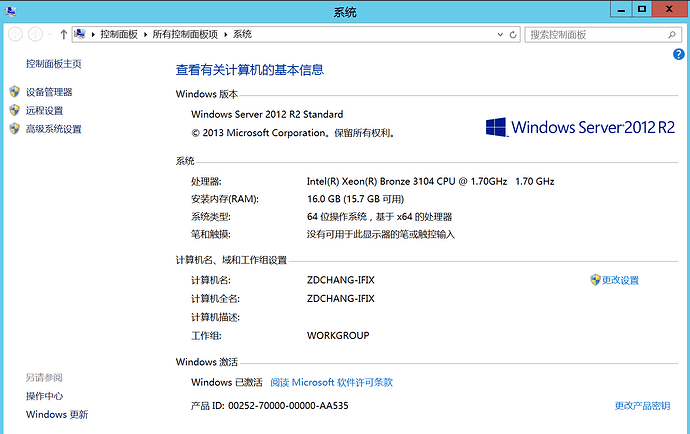Viewport: 690px width, 434px height.
Task: Expand the chevron after 控制面板 in breadcrumb
Action: coord(147,34)
